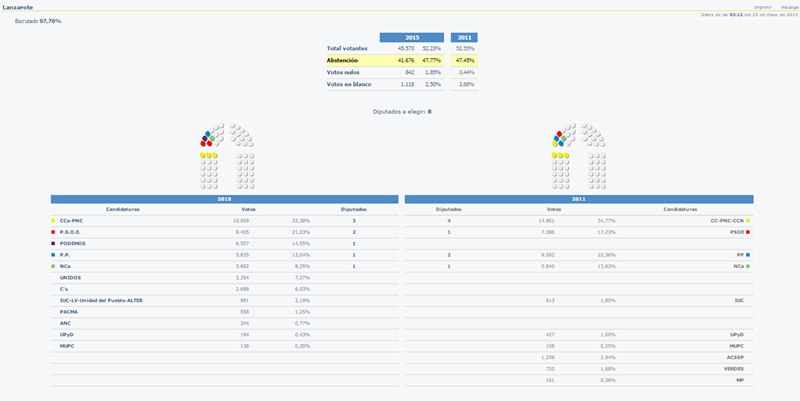Select the 2011 column header in summary
800x401 pixels.
tap(464, 36)
